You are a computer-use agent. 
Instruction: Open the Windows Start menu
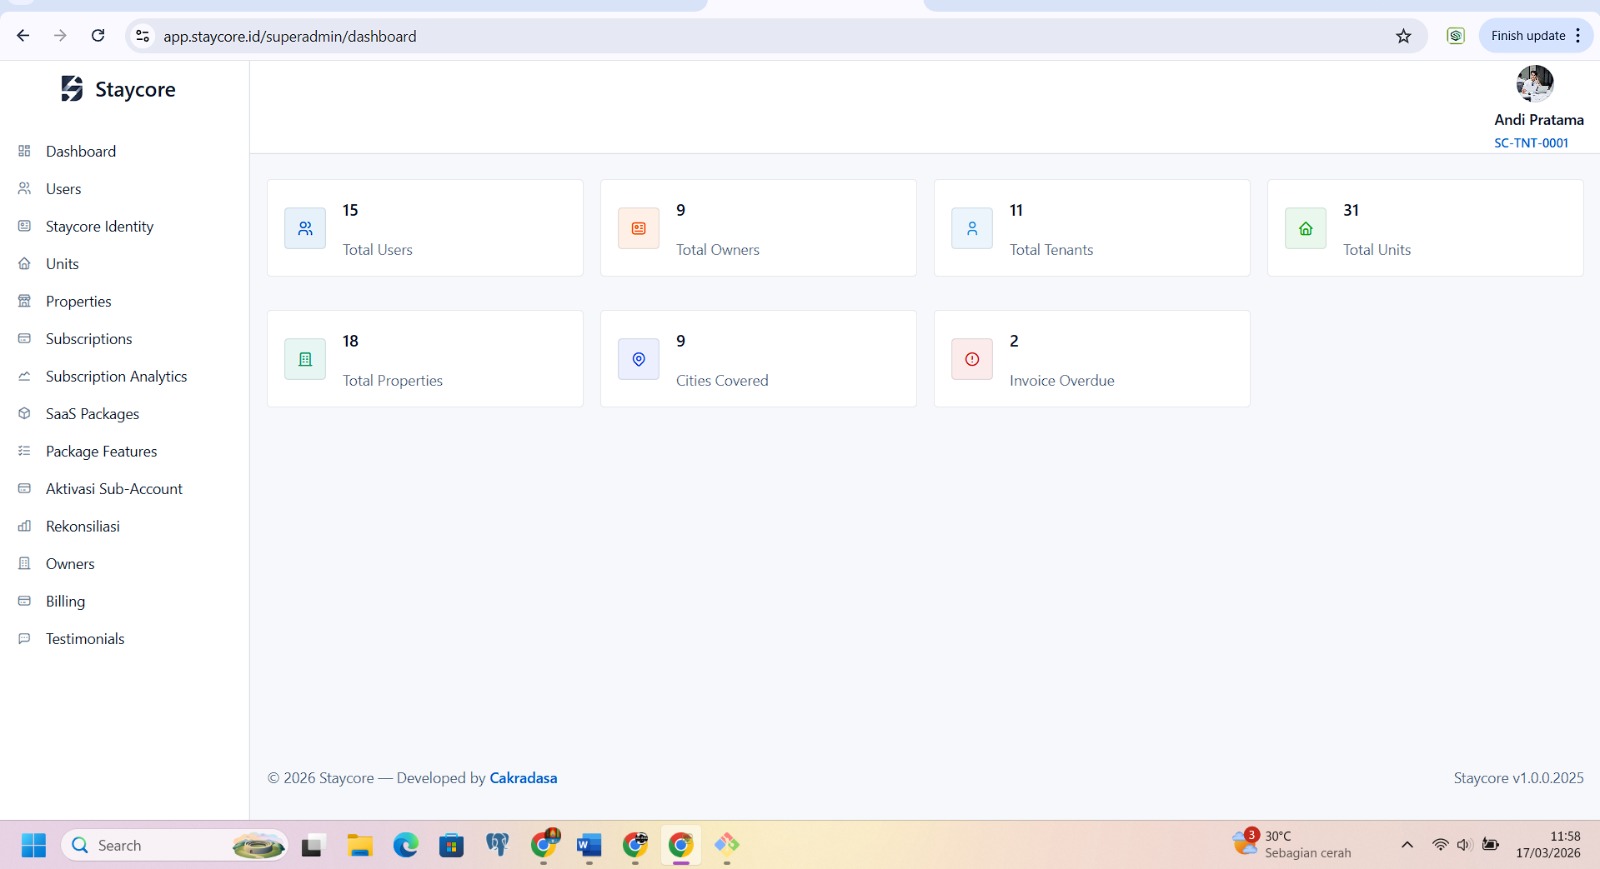coord(33,845)
